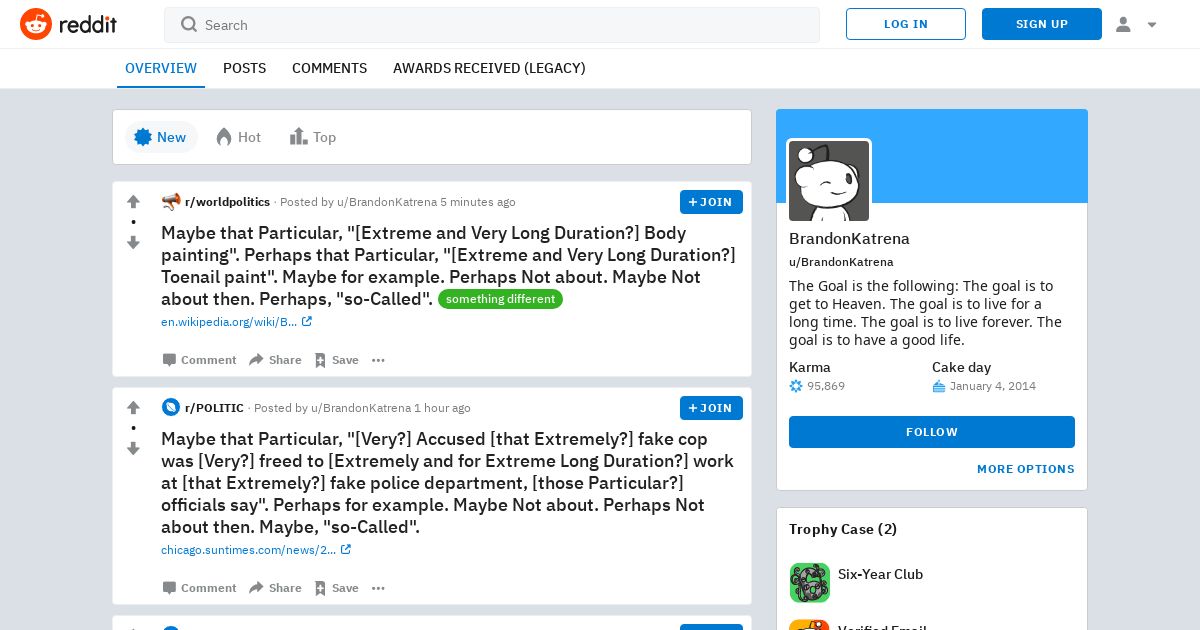Downvote the r/POLITIC fake cop post
This screenshot has height=630, width=1200.
click(x=133, y=448)
